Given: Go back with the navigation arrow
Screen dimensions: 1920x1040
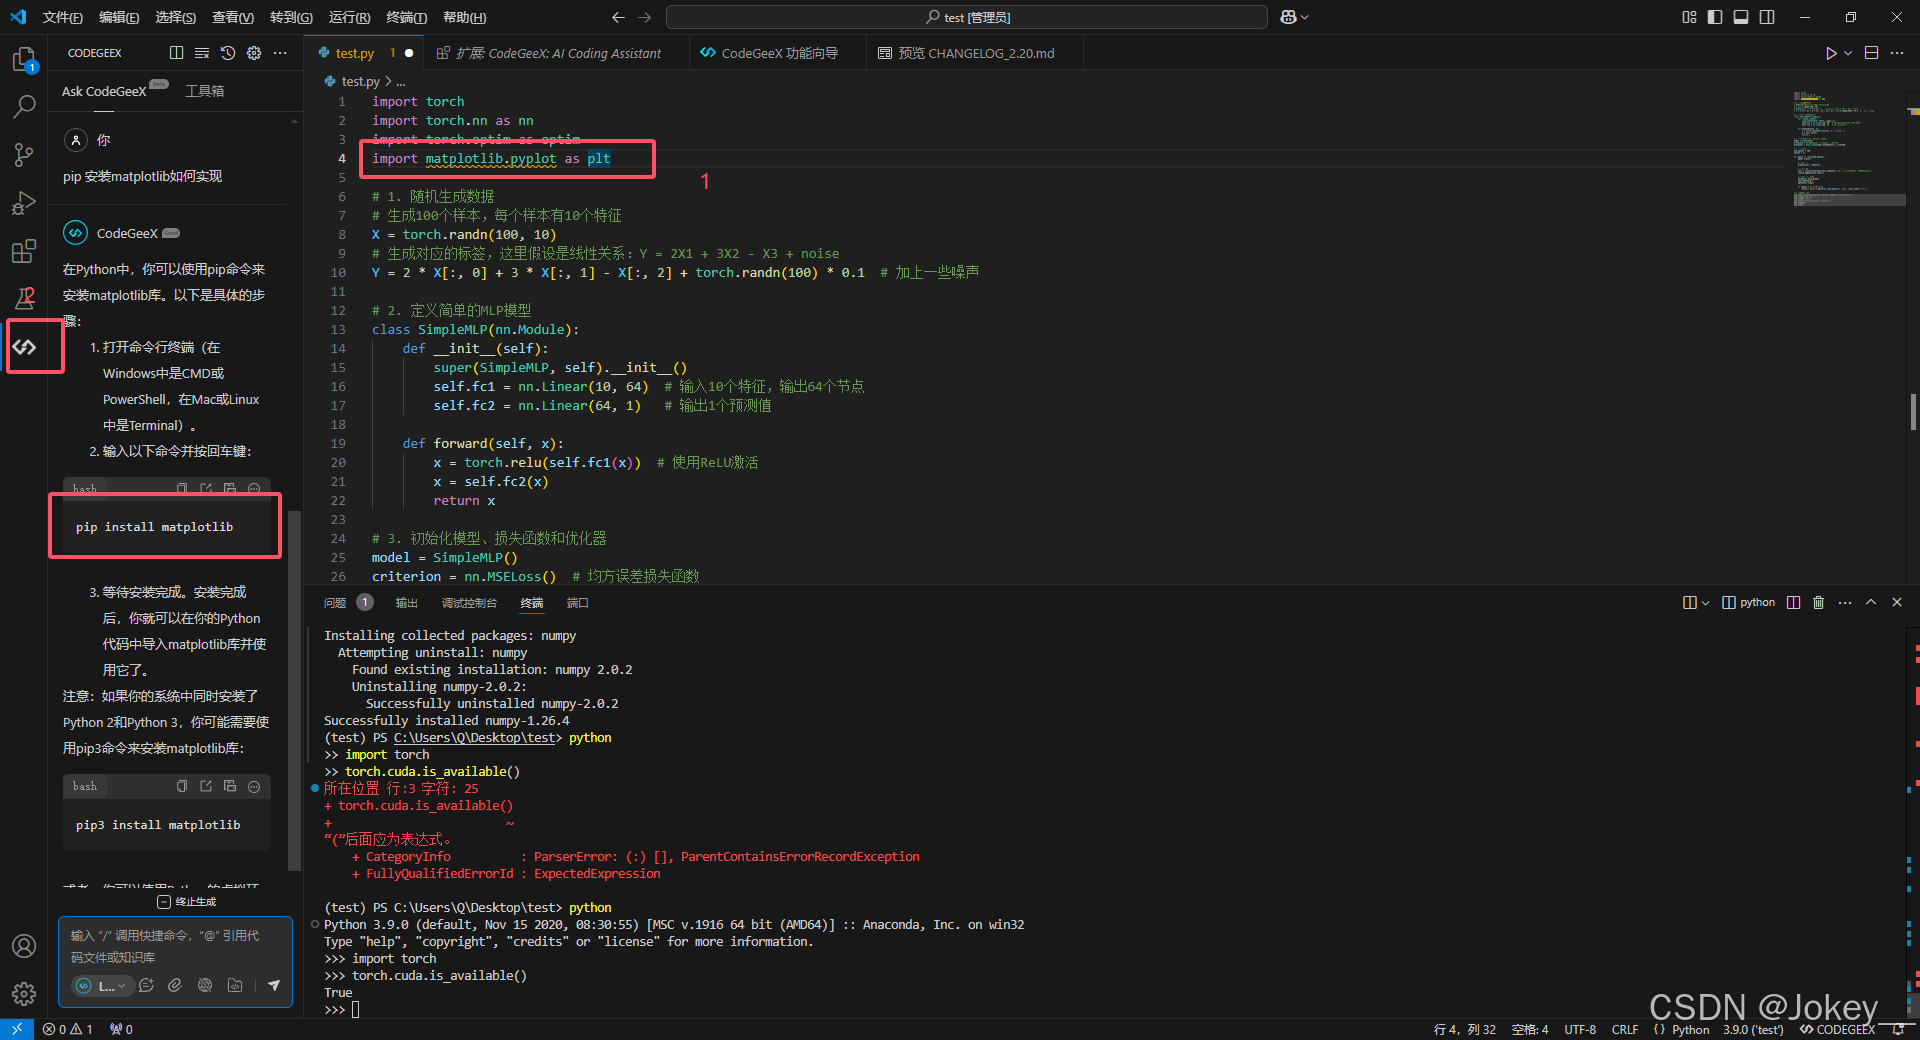Looking at the screenshot, I should pyautogui.click(x=618, y=17).
